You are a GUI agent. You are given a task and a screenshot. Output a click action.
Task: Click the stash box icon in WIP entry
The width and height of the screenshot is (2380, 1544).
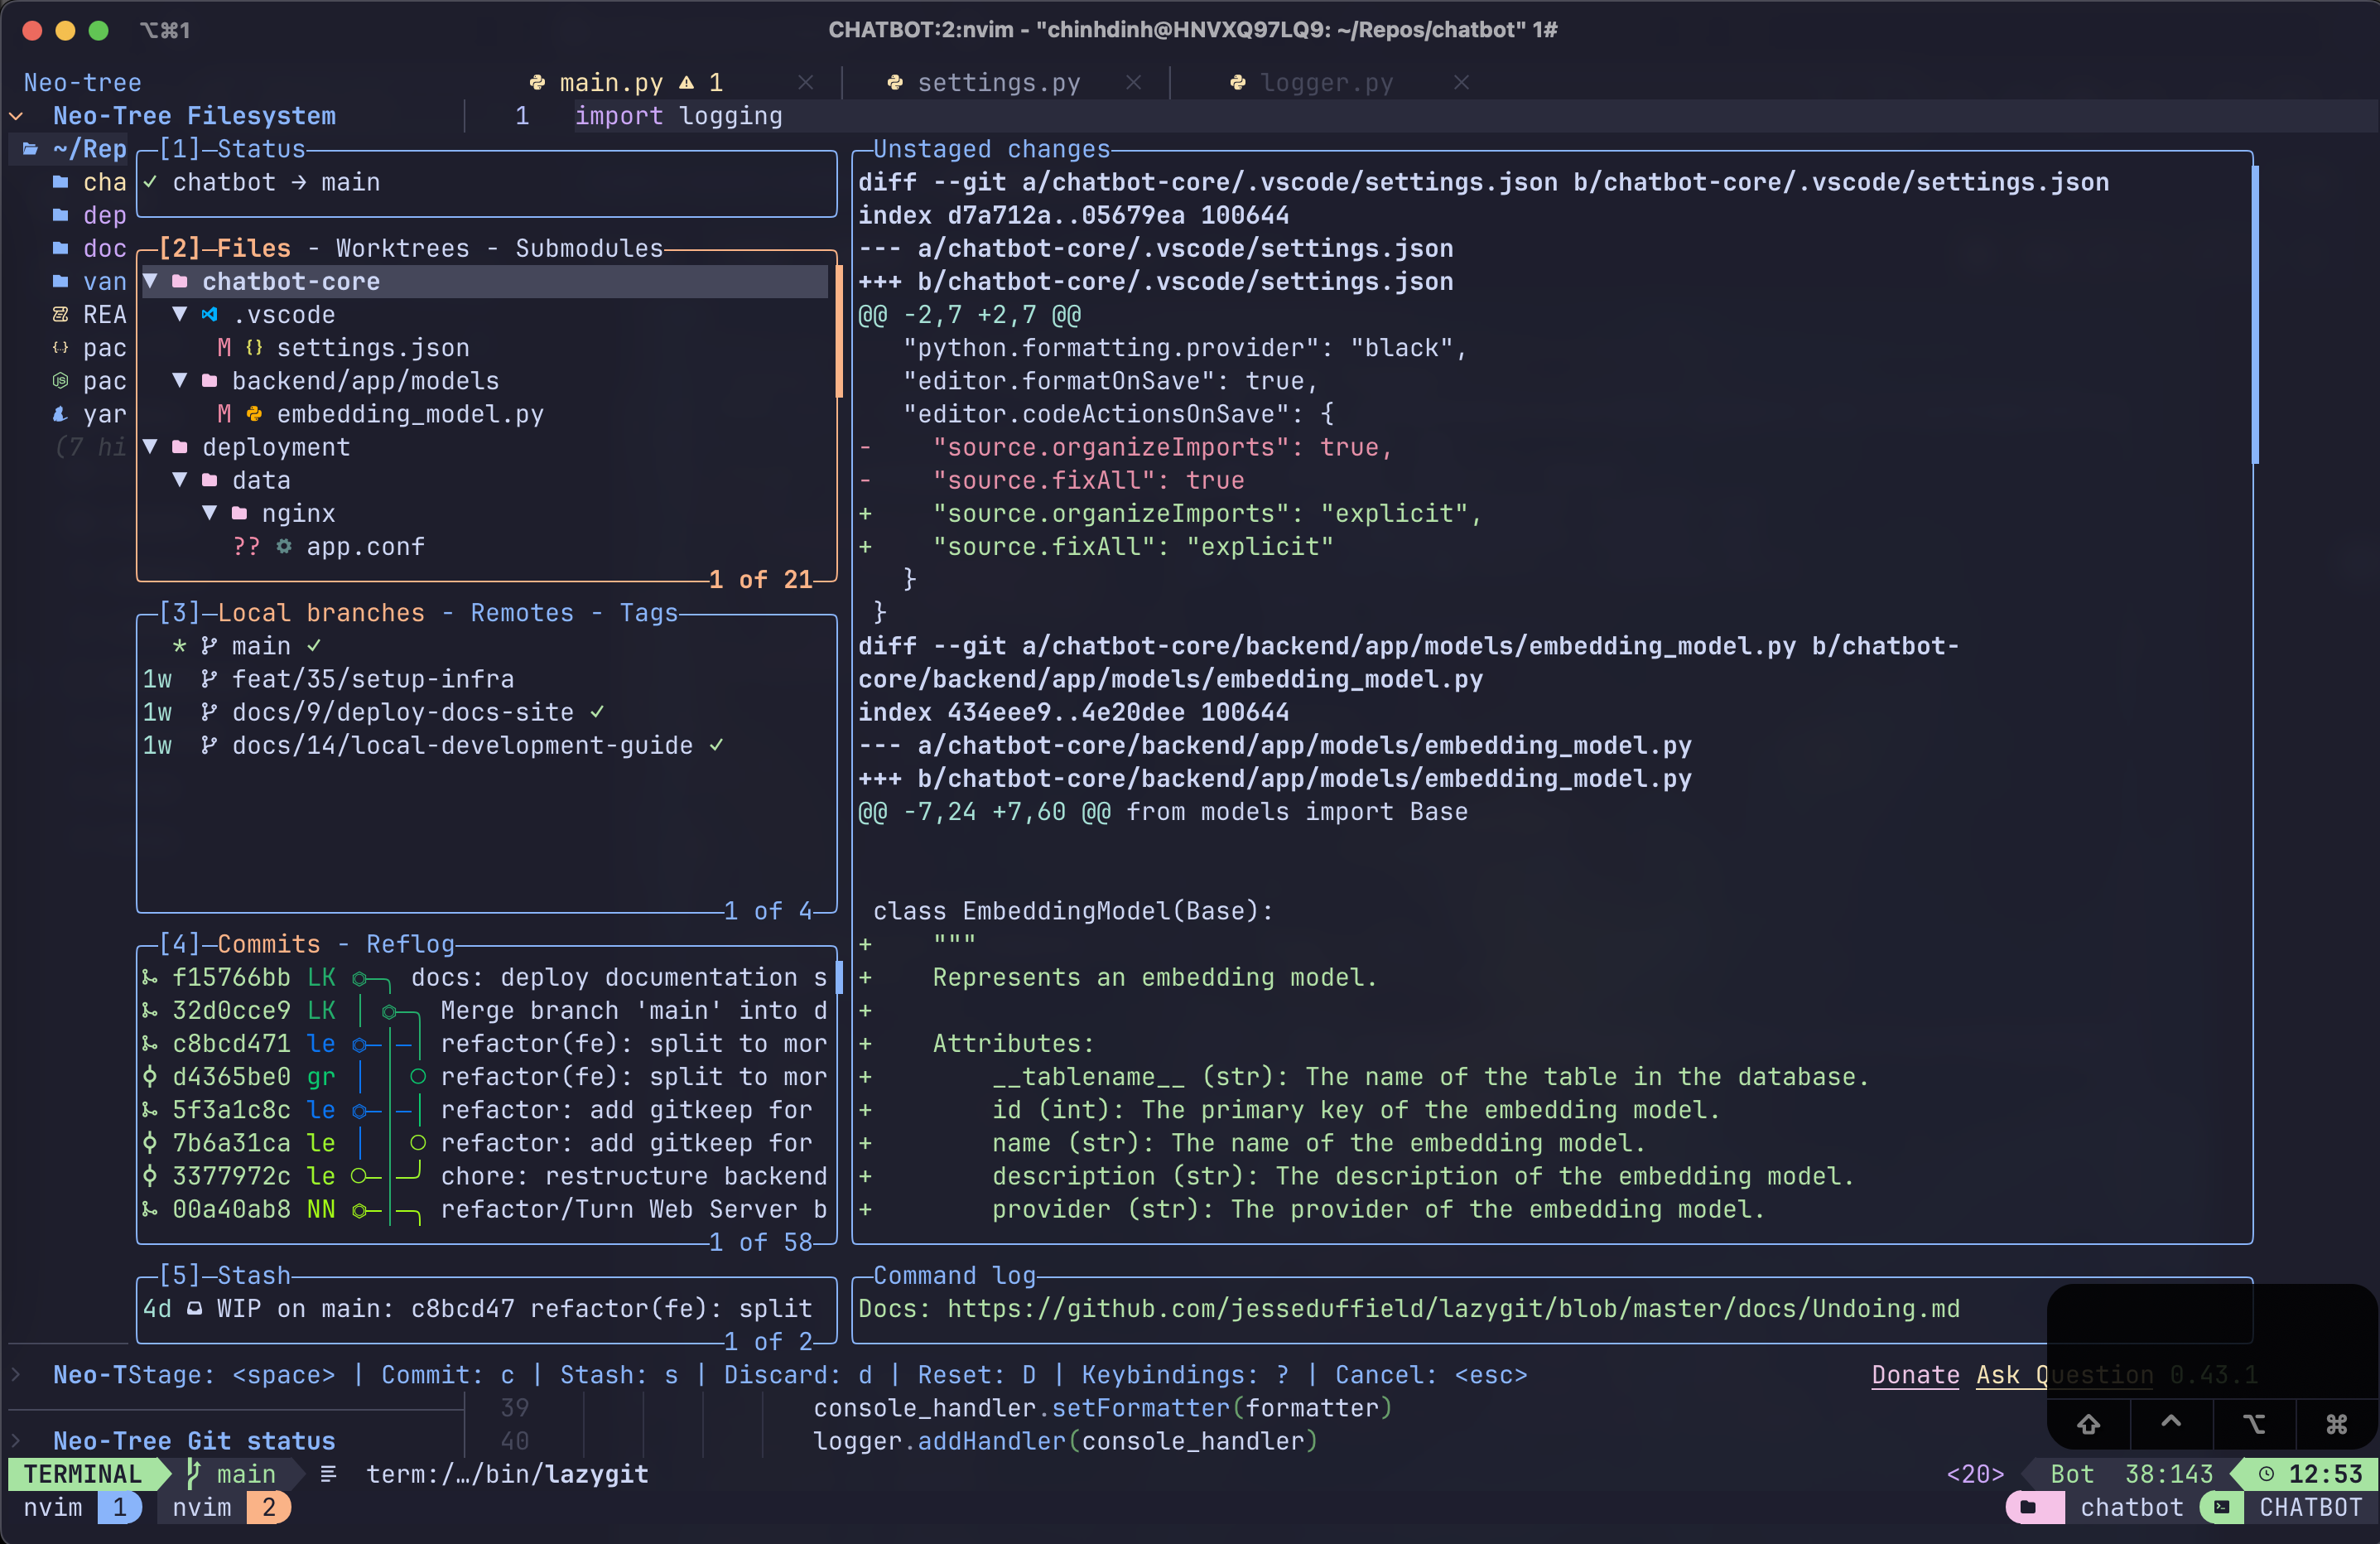coord(195,1308)
